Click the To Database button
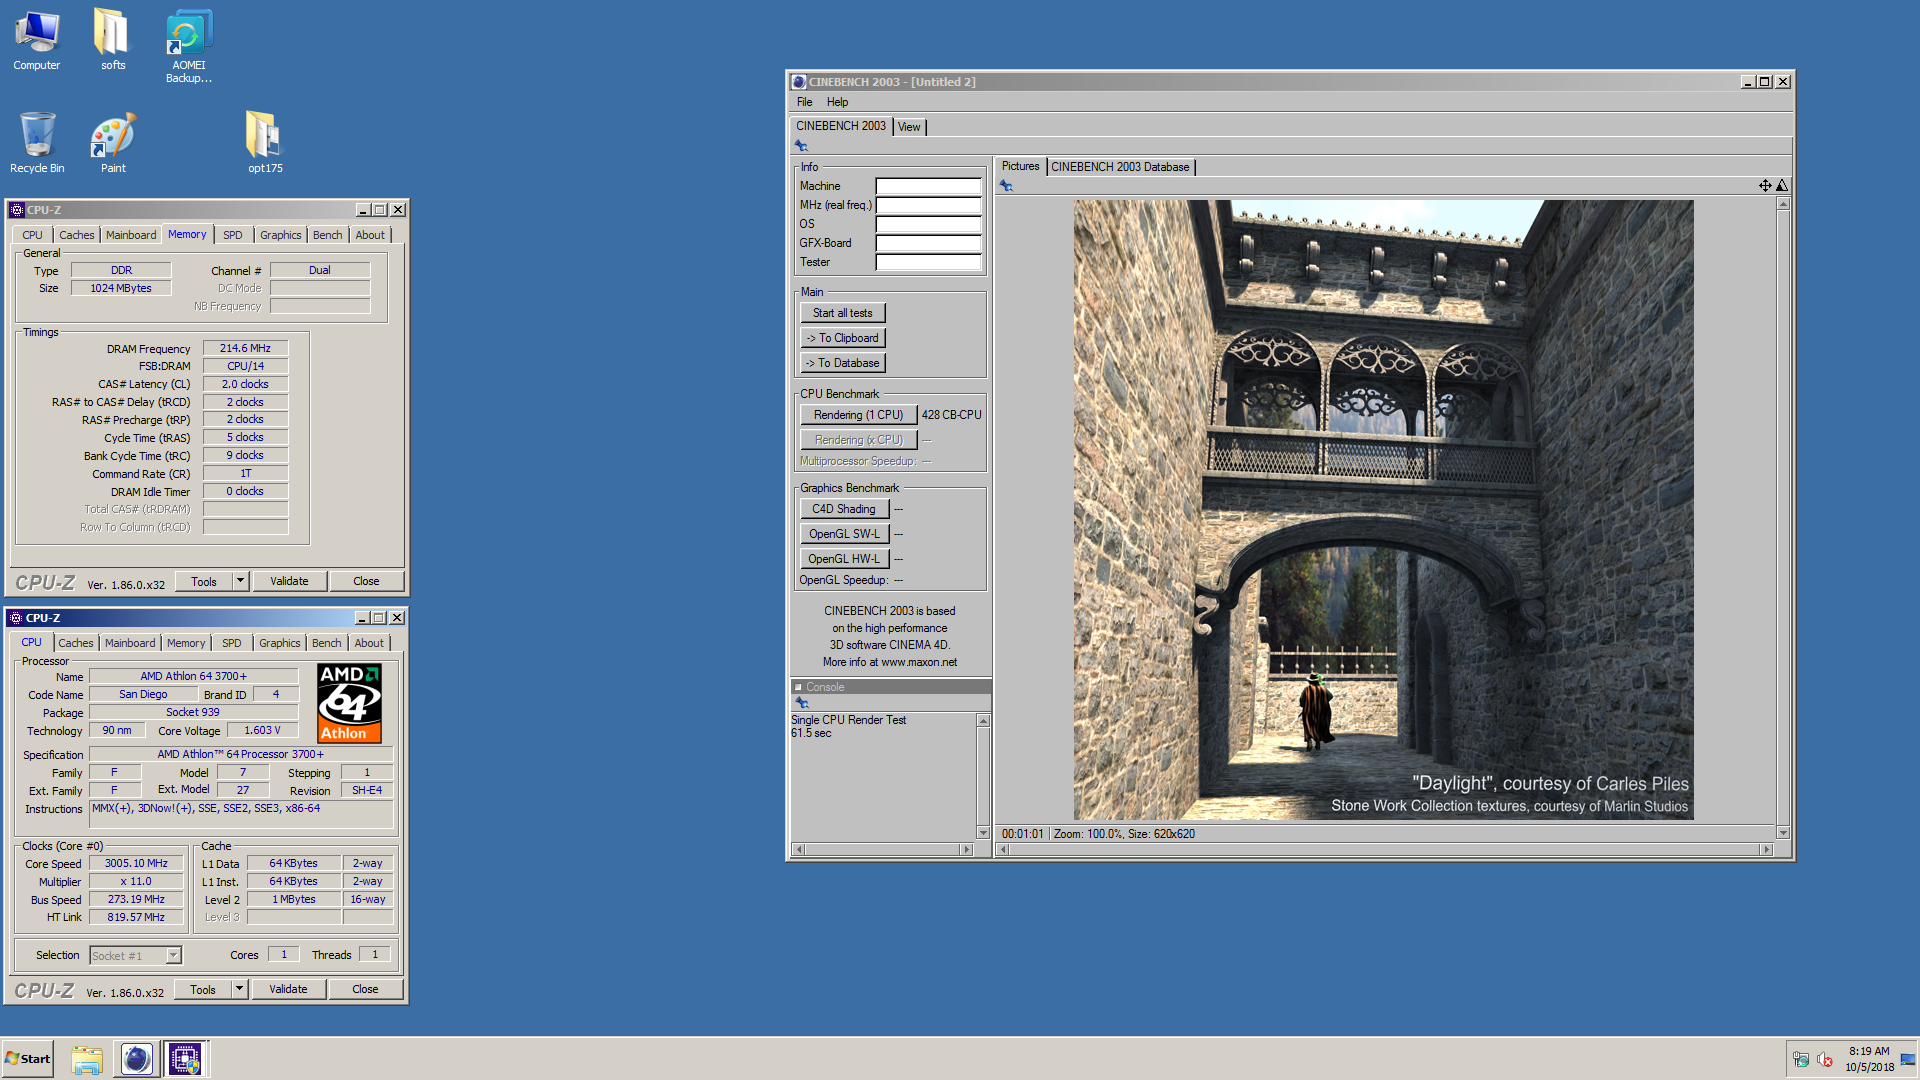Screen dimensions: 1920x1080 pyautogui.click(x=842, y=363)
